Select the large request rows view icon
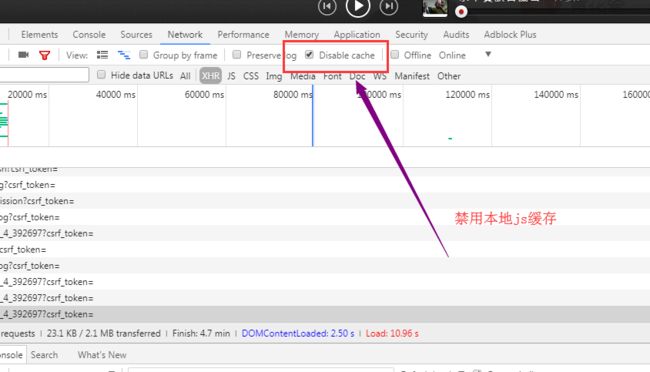This screenshot has width=650, height=372. pos(102,55)
